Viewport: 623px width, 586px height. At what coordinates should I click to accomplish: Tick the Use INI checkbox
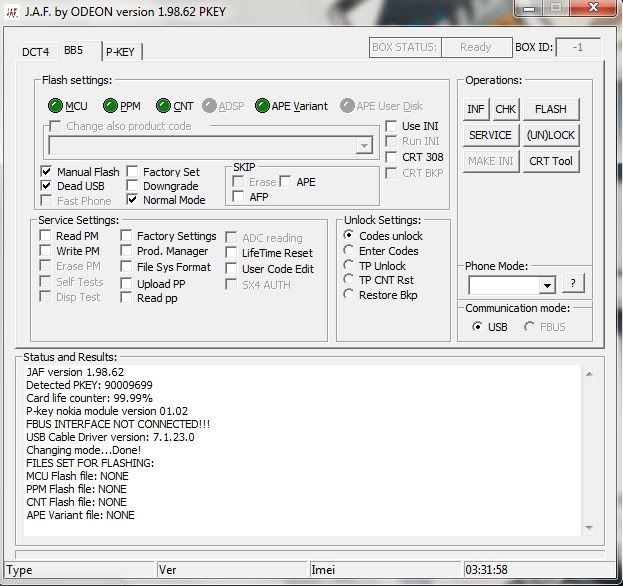391,126
